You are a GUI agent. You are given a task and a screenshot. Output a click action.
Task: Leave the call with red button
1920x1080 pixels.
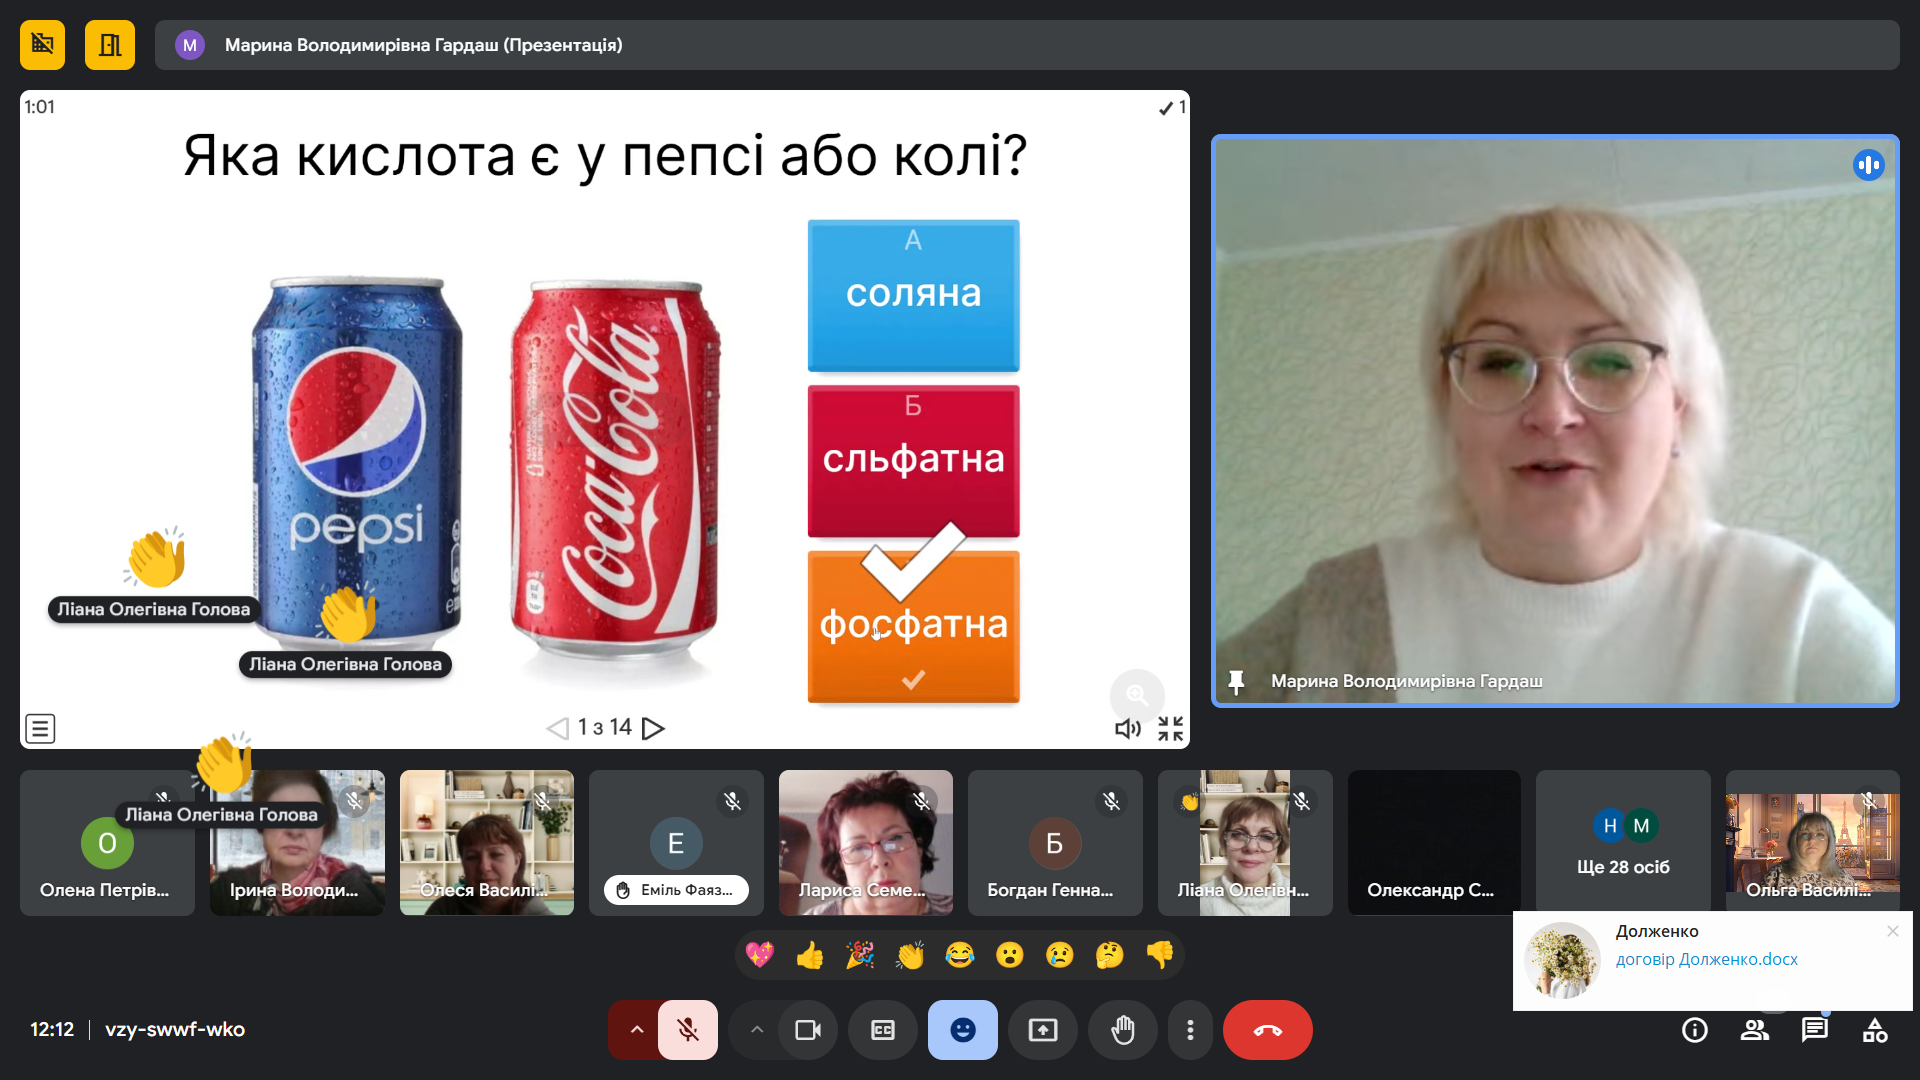click(1268, 1030)
